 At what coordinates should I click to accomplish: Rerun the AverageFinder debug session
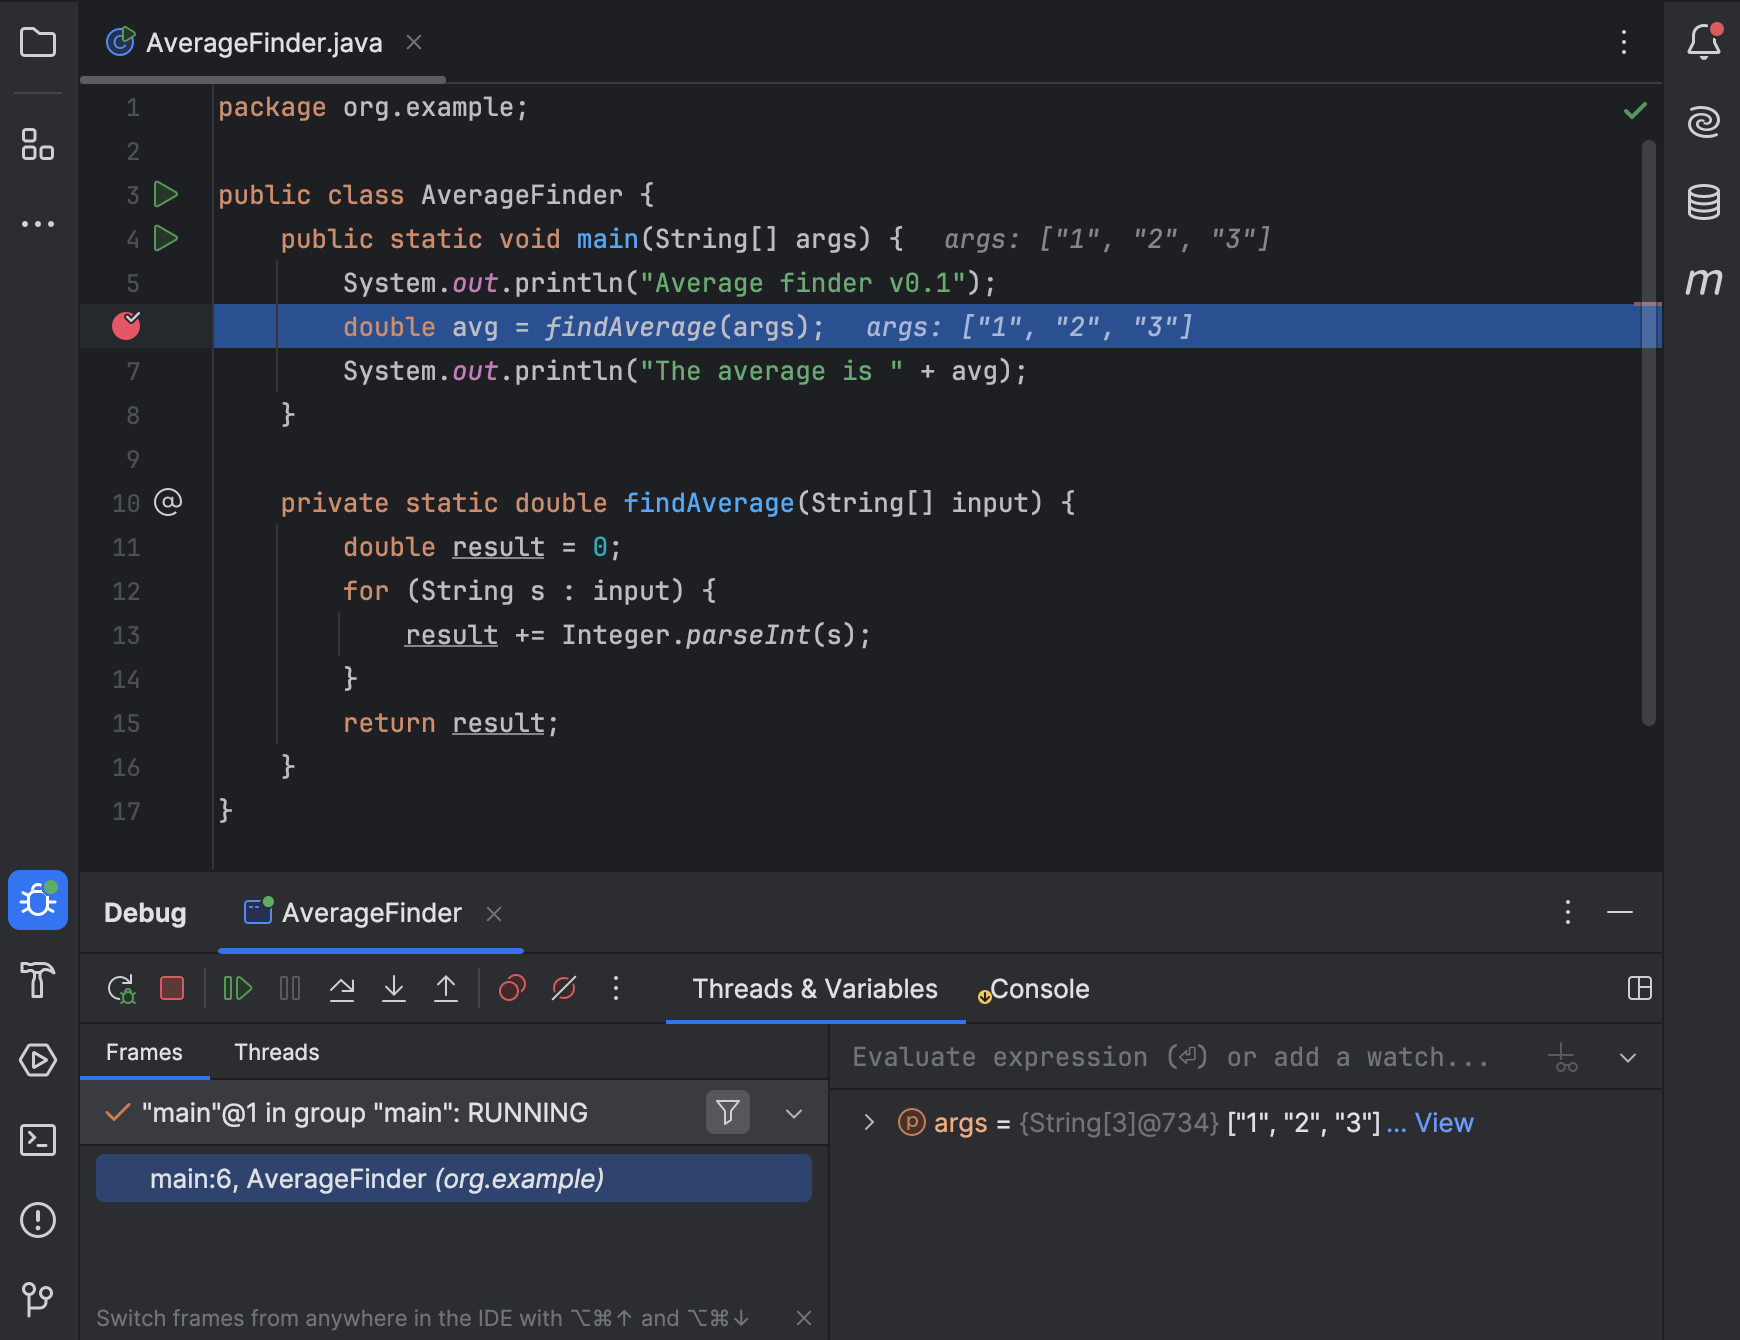pos(120,988)
